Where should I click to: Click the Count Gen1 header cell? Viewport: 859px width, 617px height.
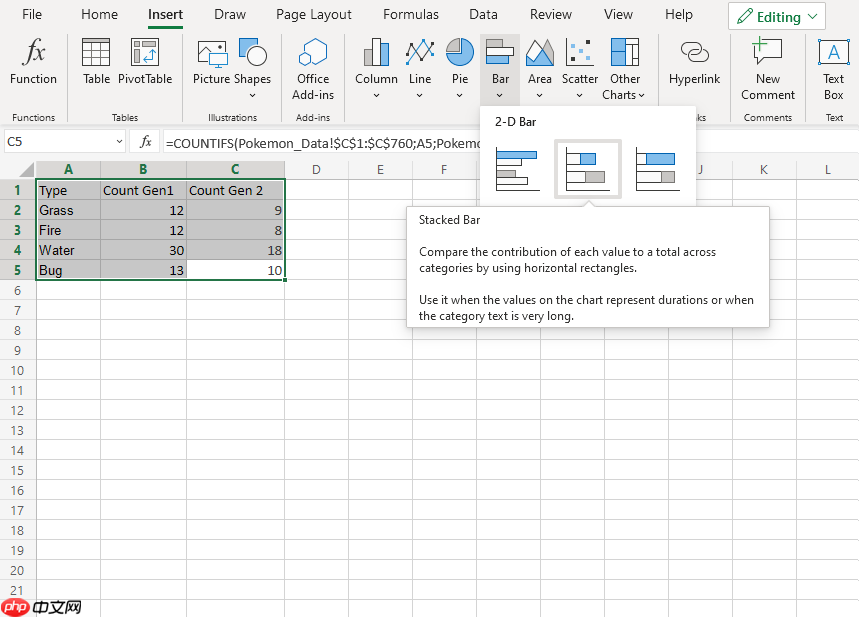[x=144, y=190]
